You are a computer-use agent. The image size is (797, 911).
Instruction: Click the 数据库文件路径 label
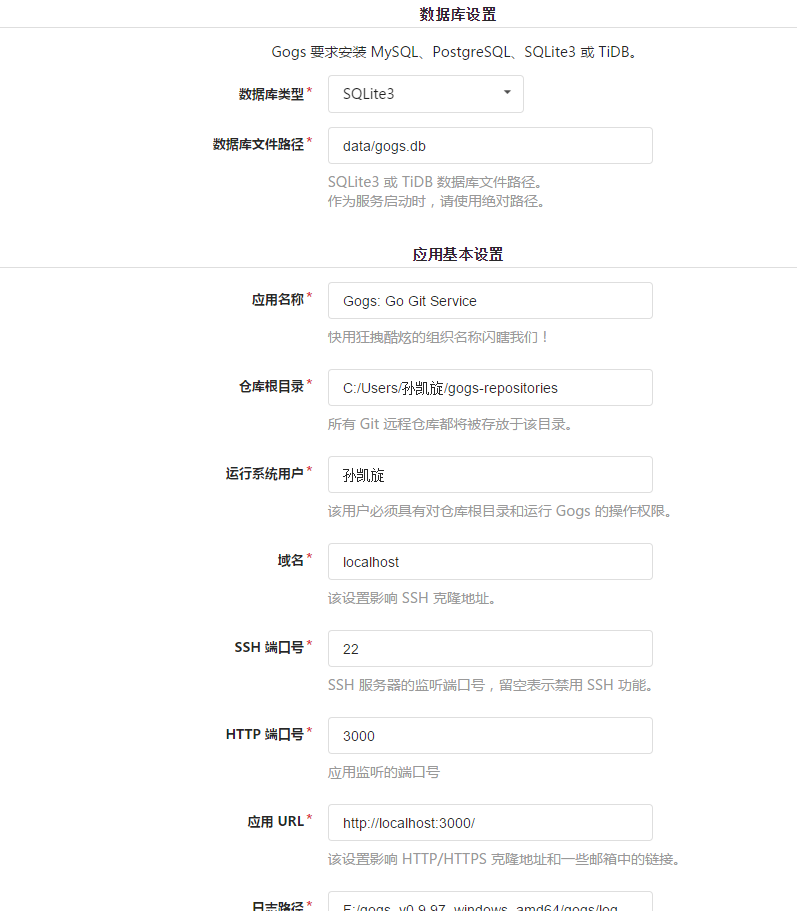(259, 144)
